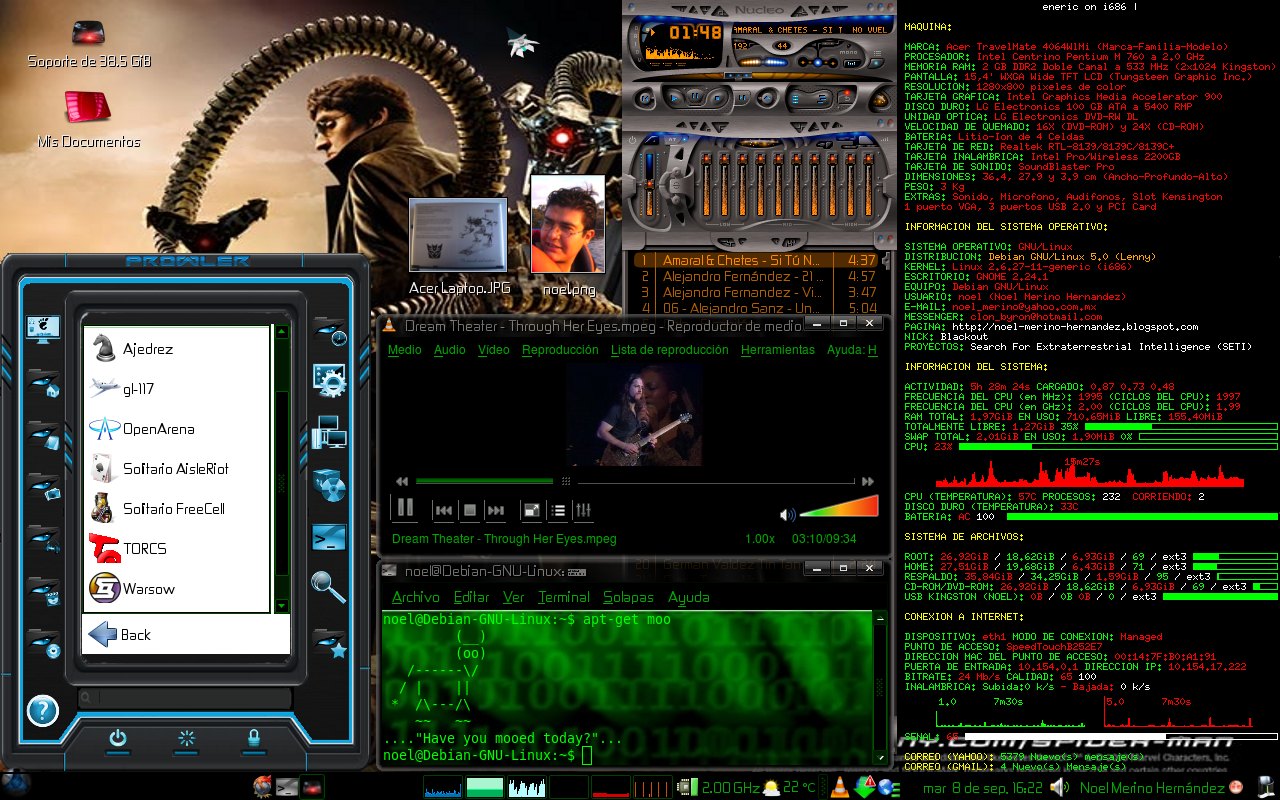The height and width of the screenshot is (800, 1280).
Task: Pause the Dream Theater video in VLC
Action: pos(405,508)
